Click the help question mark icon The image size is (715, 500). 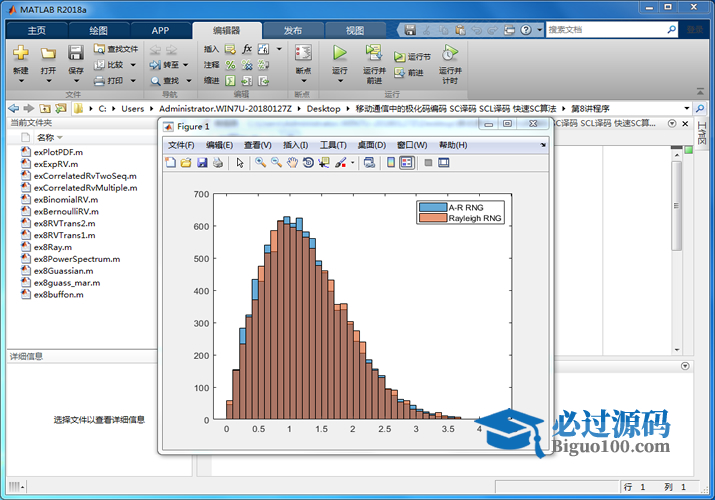coord(526,30)
